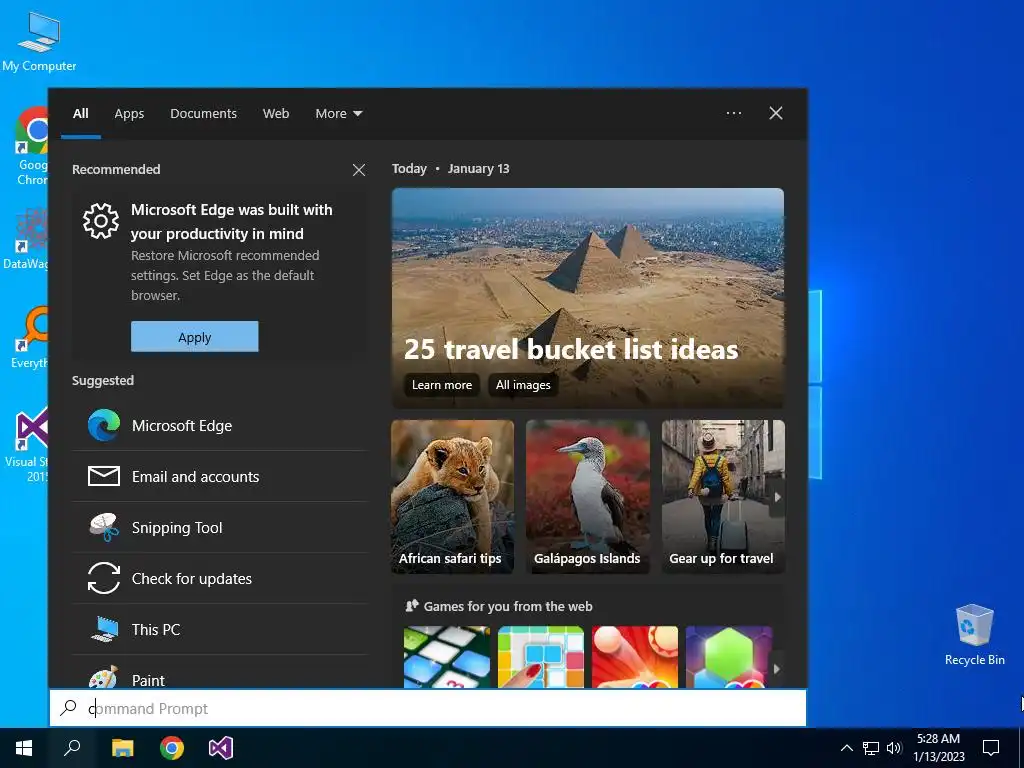The image size is (1024, 768).
Task: Open the red ball game thumbnail
Action: pos(635,657)
